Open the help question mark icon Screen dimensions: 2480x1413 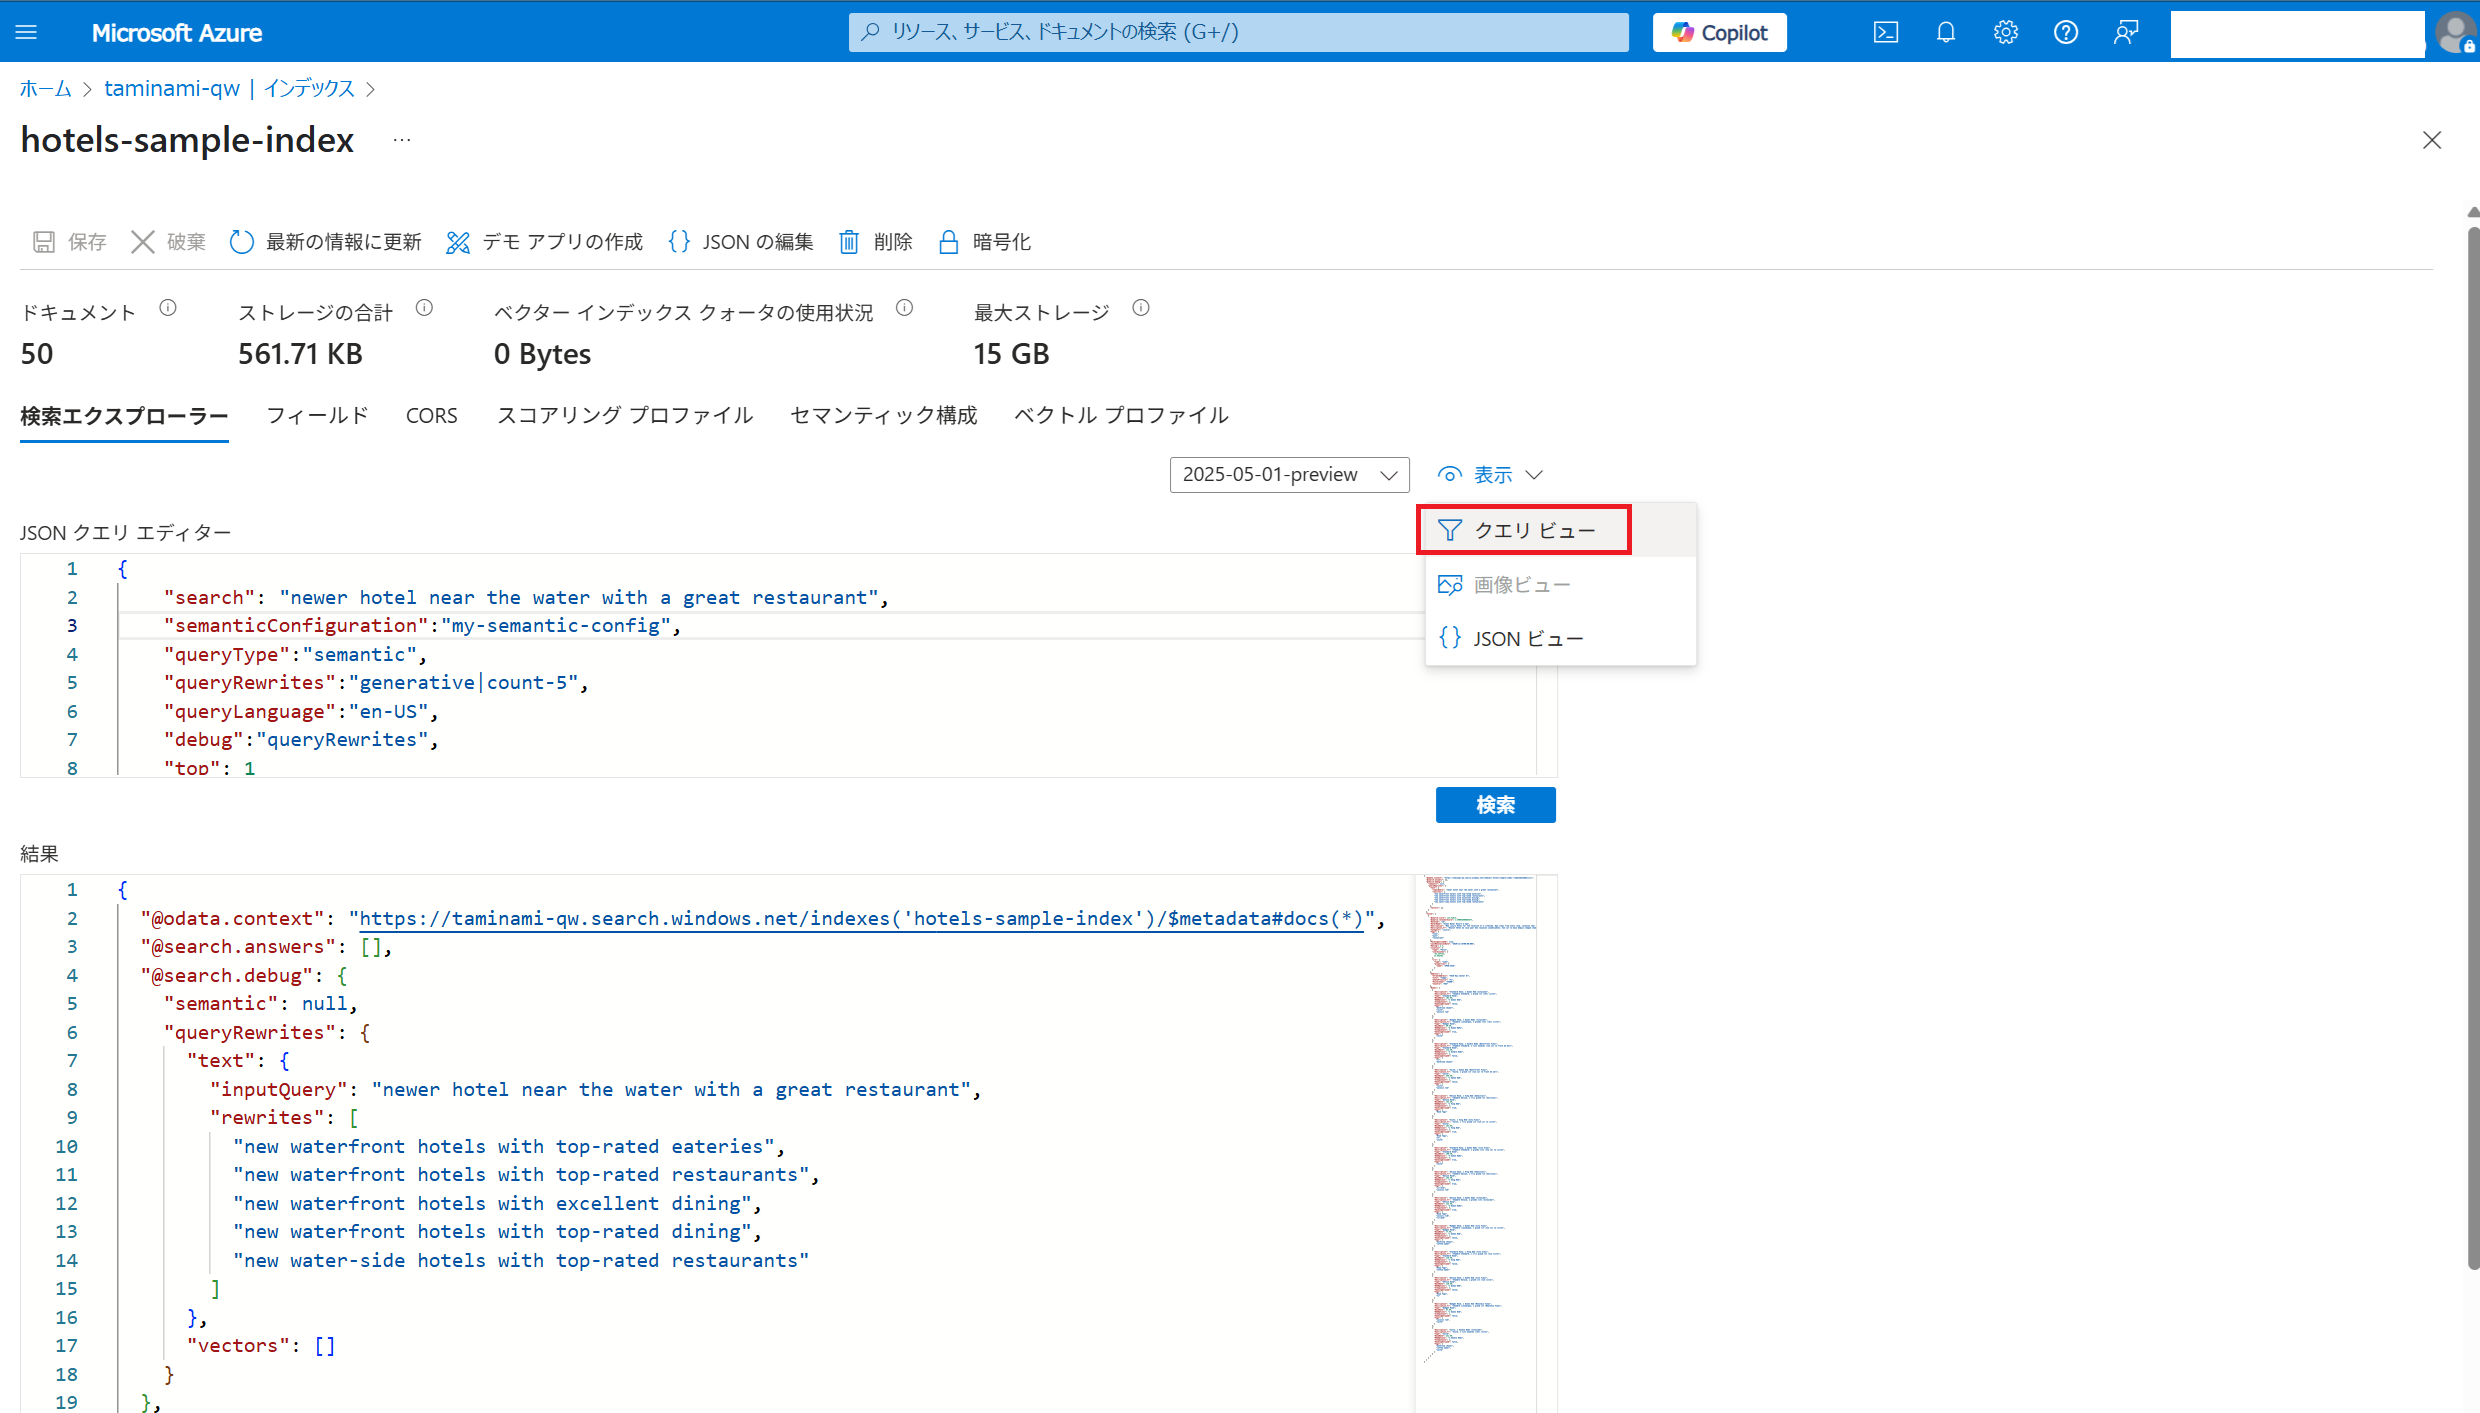click(2065, 32)
